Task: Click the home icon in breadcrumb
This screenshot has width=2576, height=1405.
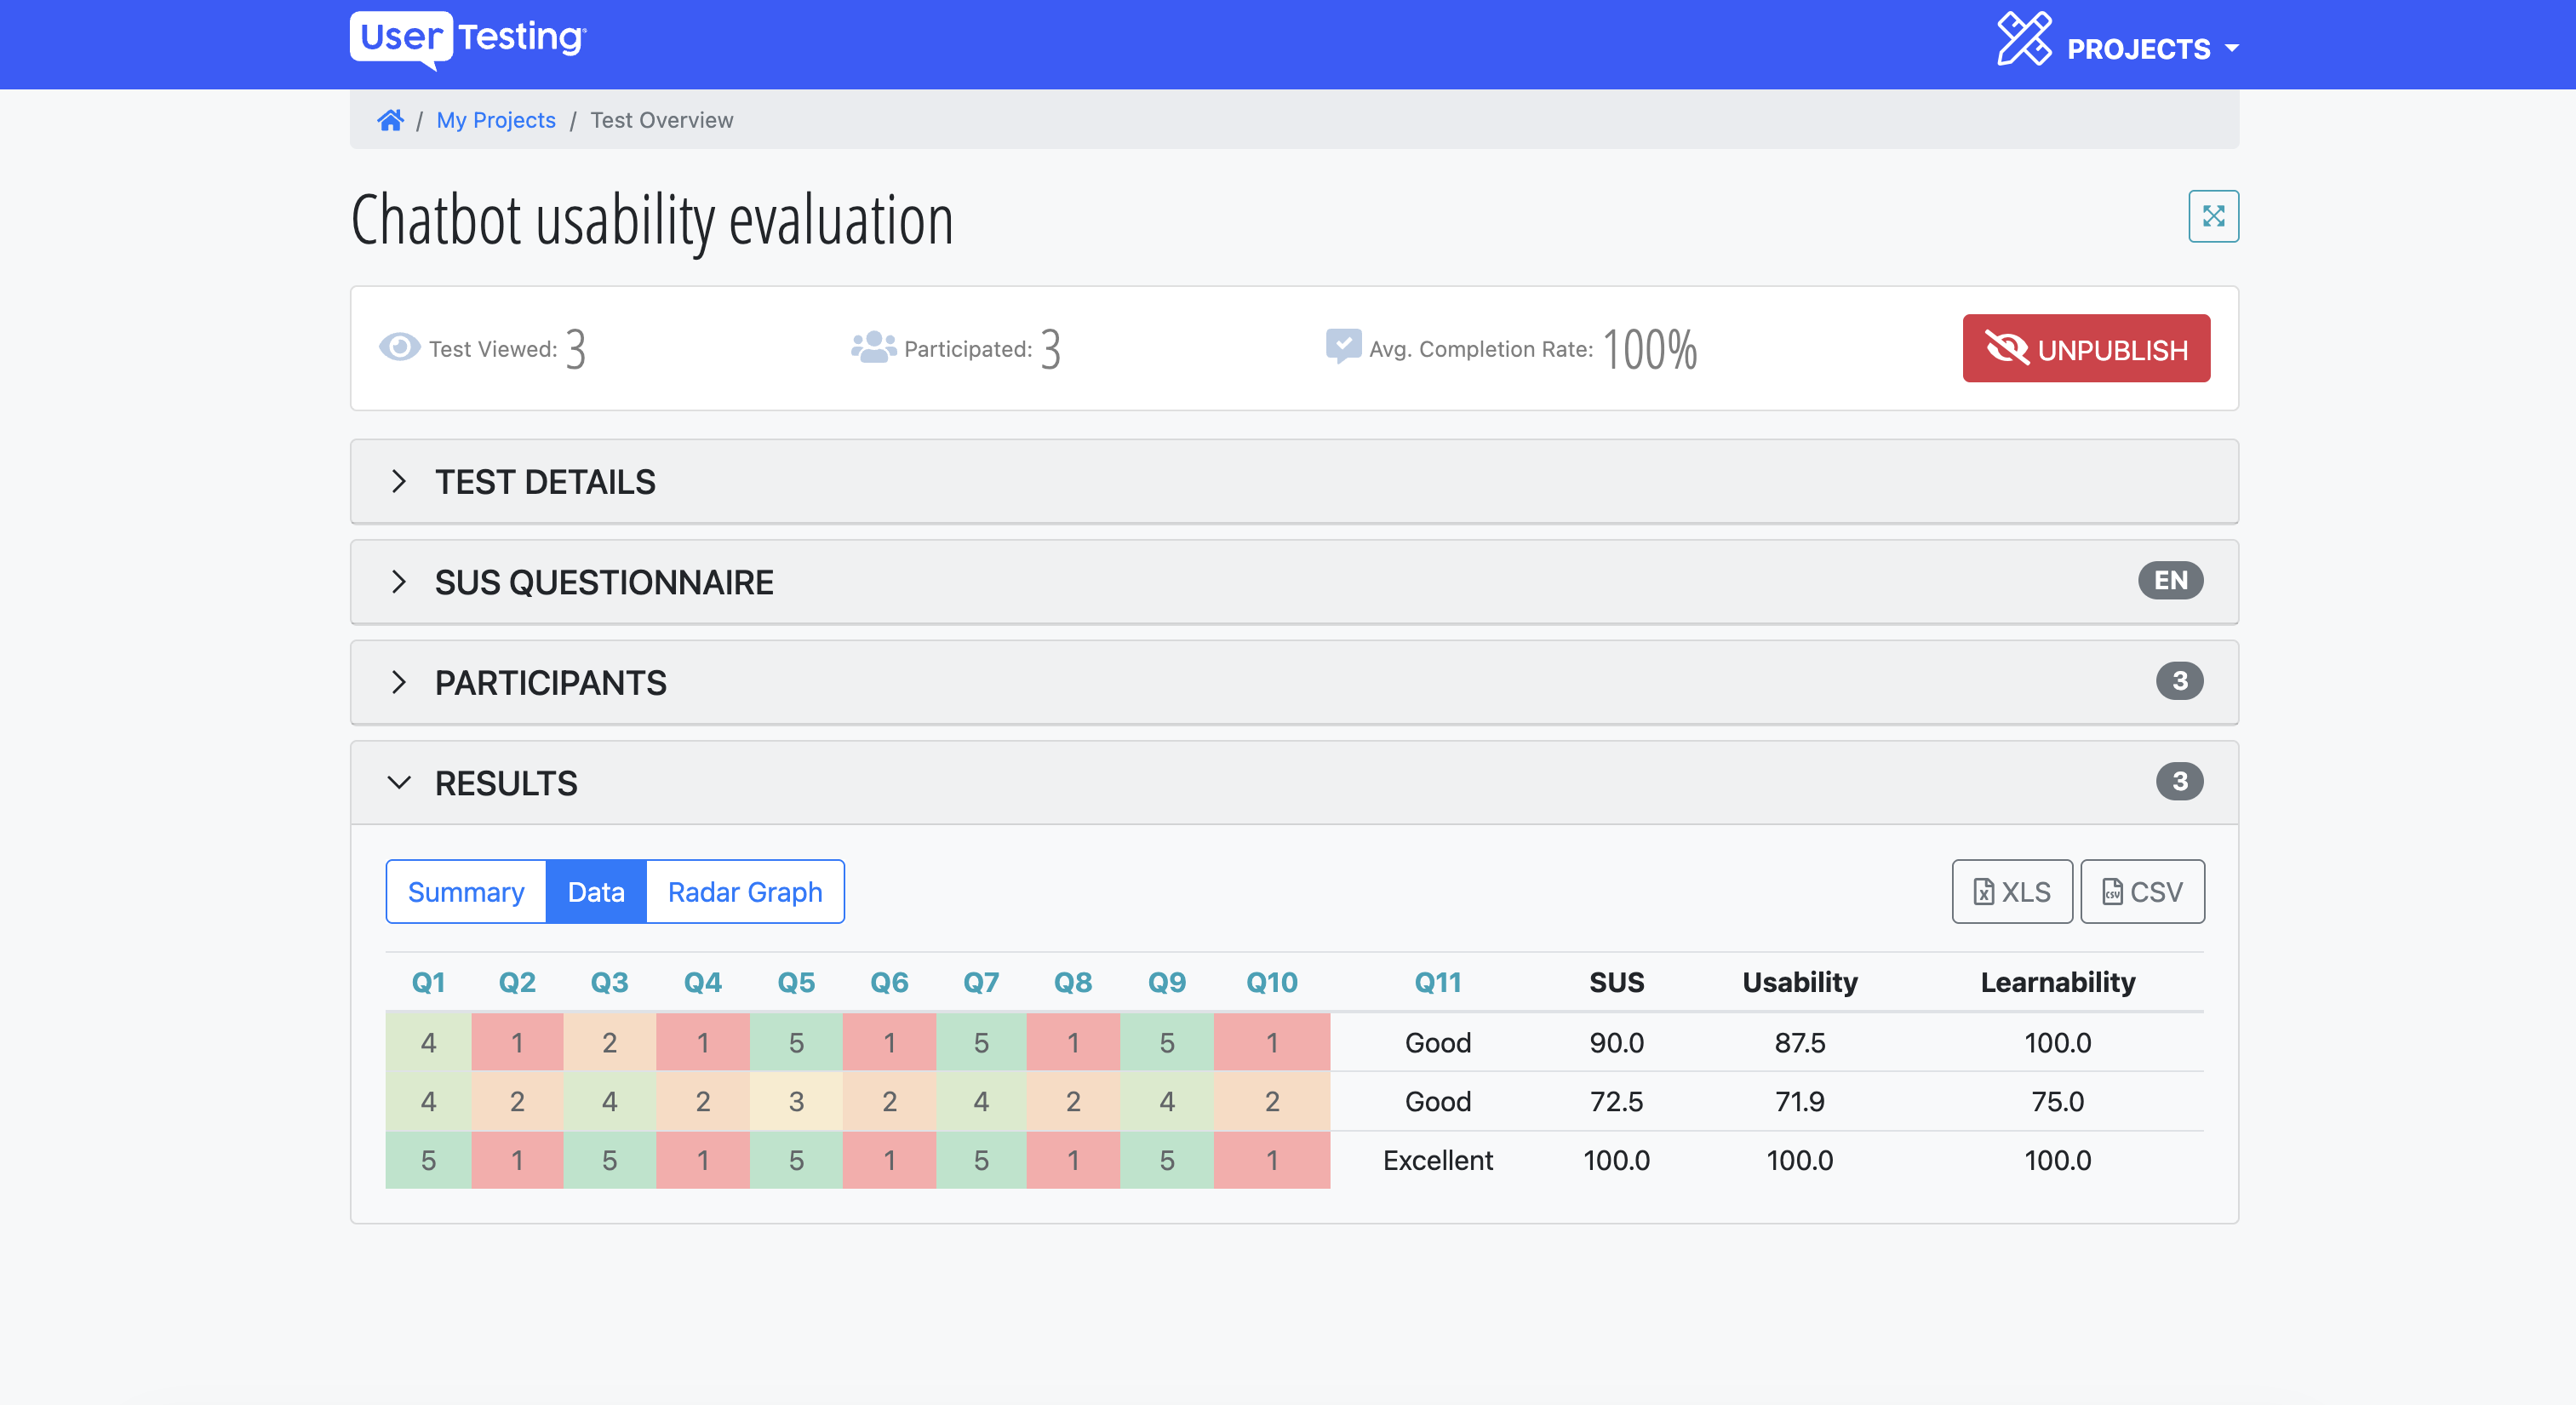Action: coord(390,120)
